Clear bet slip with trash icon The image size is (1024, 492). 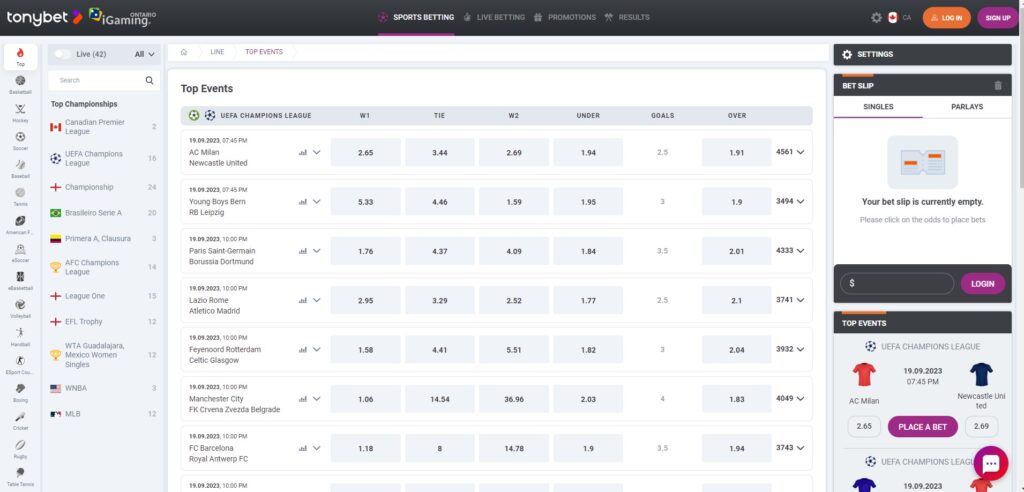click(997, 86)
